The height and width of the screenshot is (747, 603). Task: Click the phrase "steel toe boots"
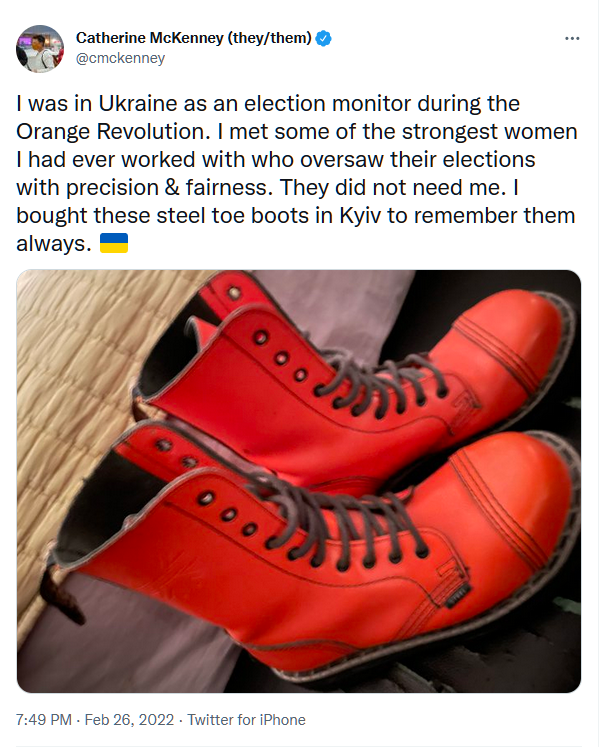tap(216, 217)
